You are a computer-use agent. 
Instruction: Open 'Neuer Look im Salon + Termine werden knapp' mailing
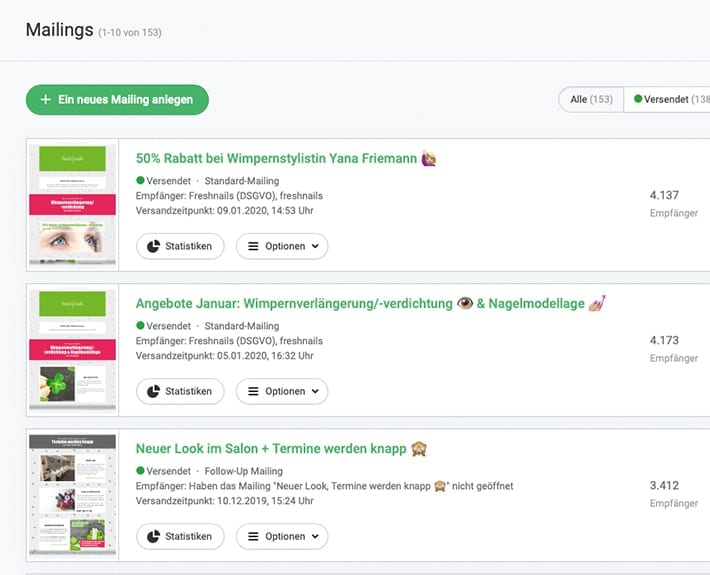[281, 449]
